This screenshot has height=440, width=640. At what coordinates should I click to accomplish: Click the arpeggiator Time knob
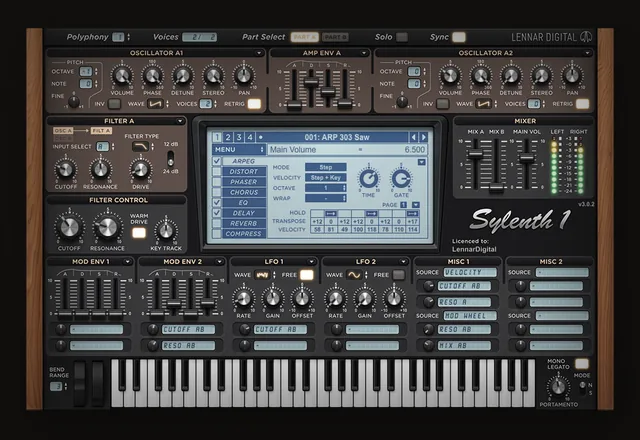[368, 178]
